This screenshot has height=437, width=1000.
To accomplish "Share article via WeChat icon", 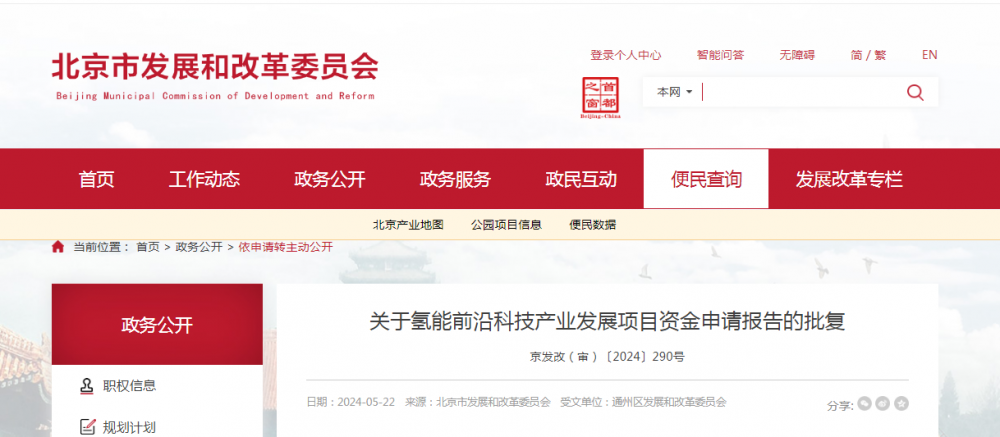I will click(x=863, y=404).
